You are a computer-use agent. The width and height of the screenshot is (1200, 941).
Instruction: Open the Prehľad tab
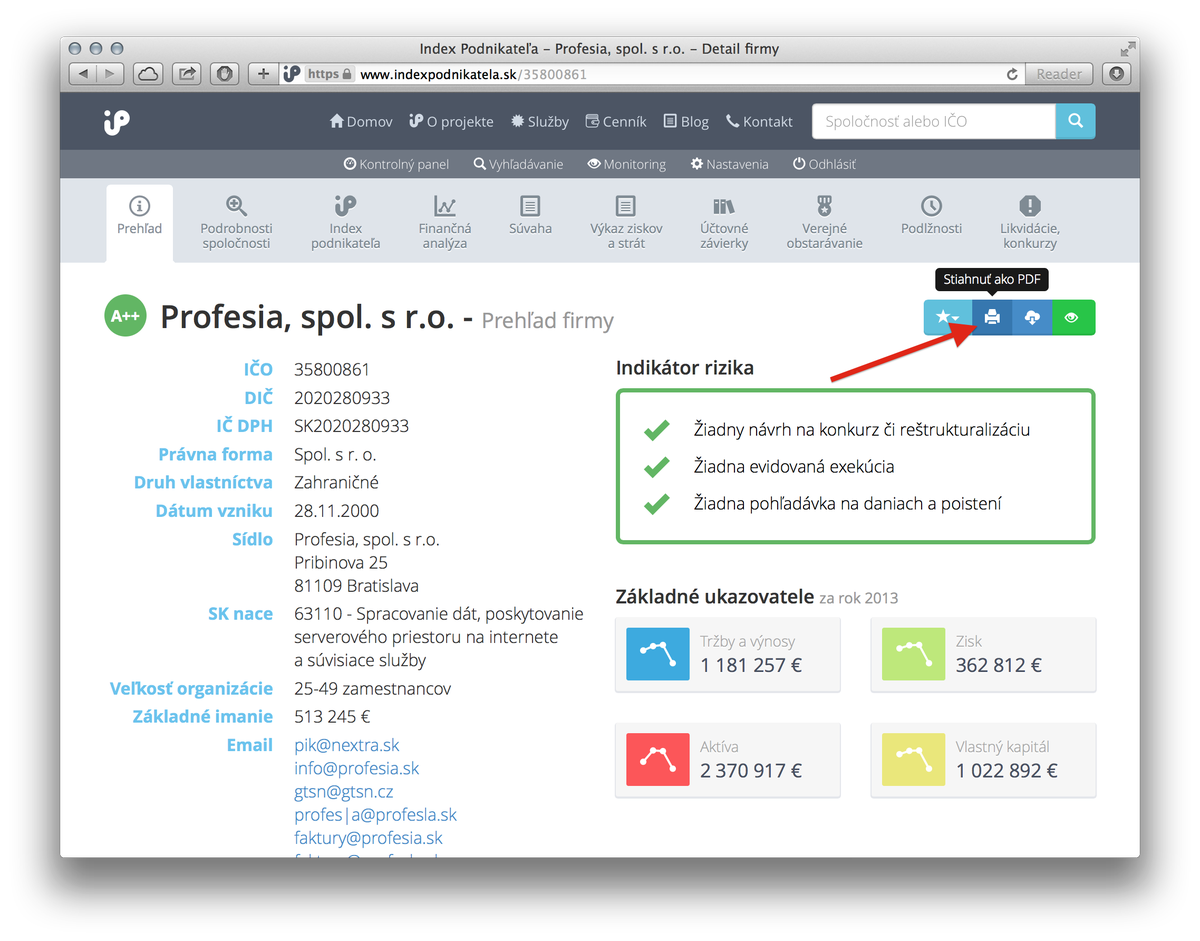pyautogui.click(x=139, y=223)
